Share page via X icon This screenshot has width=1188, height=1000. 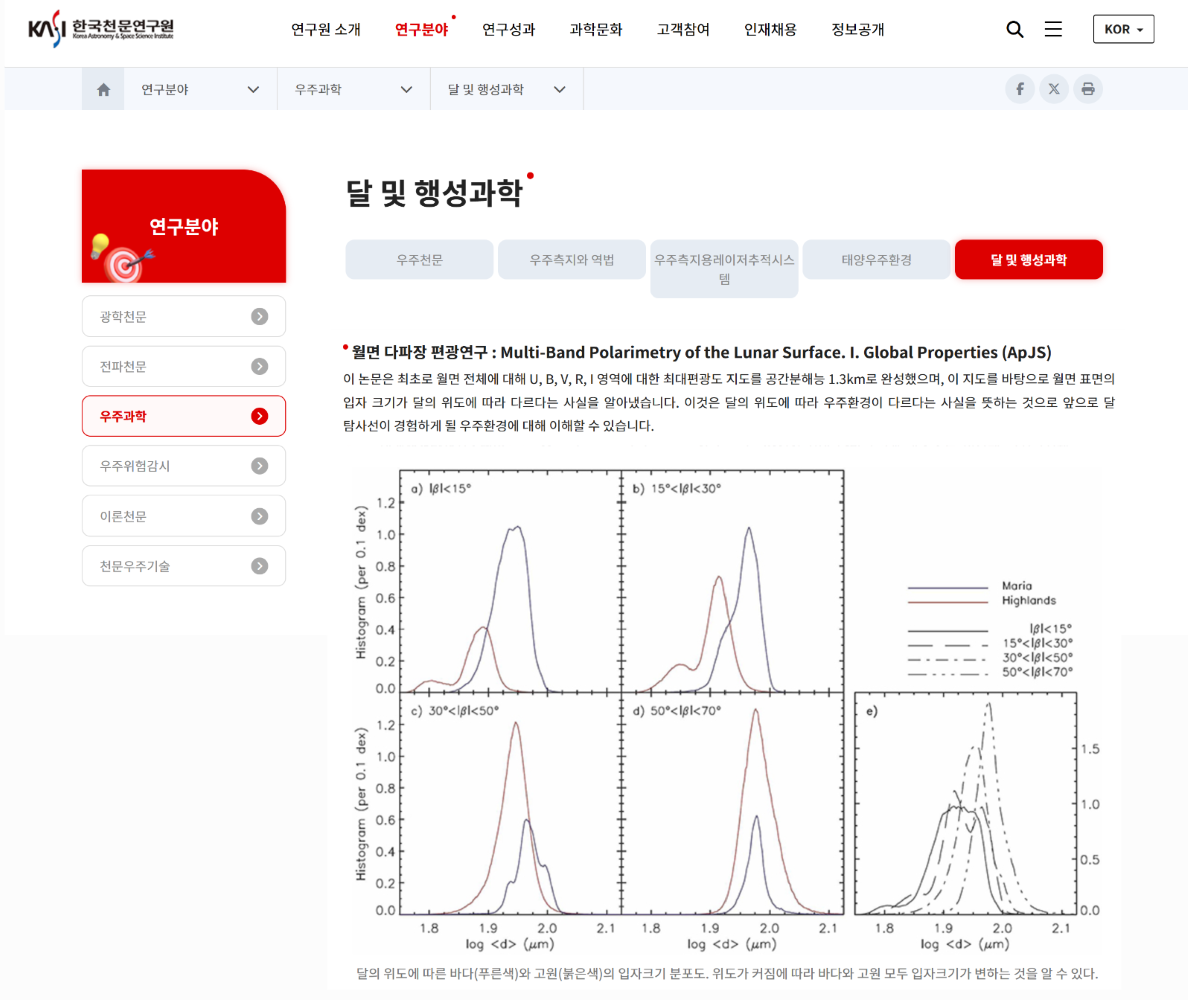[x=1053, y=89]
